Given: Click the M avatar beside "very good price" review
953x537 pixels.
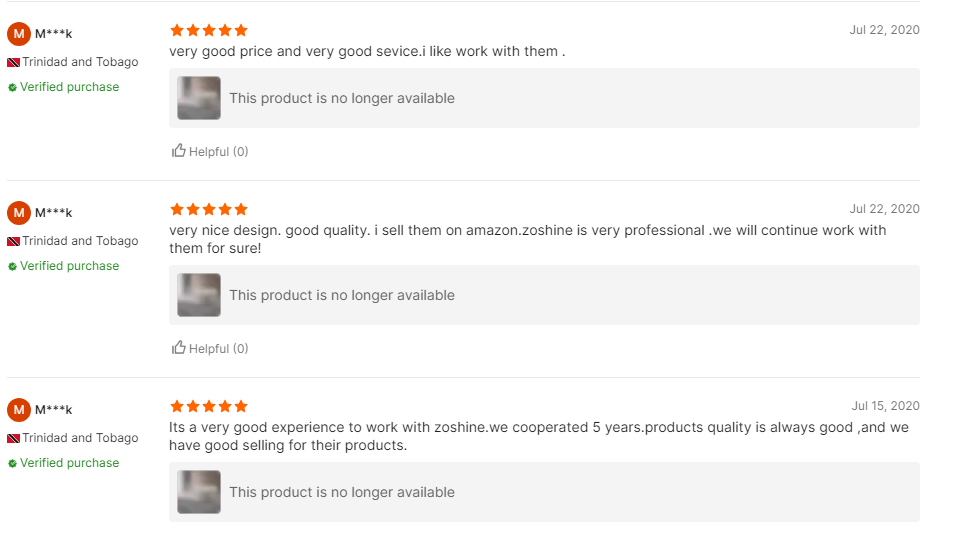Looking at the screenshot, I should point(19,34).
